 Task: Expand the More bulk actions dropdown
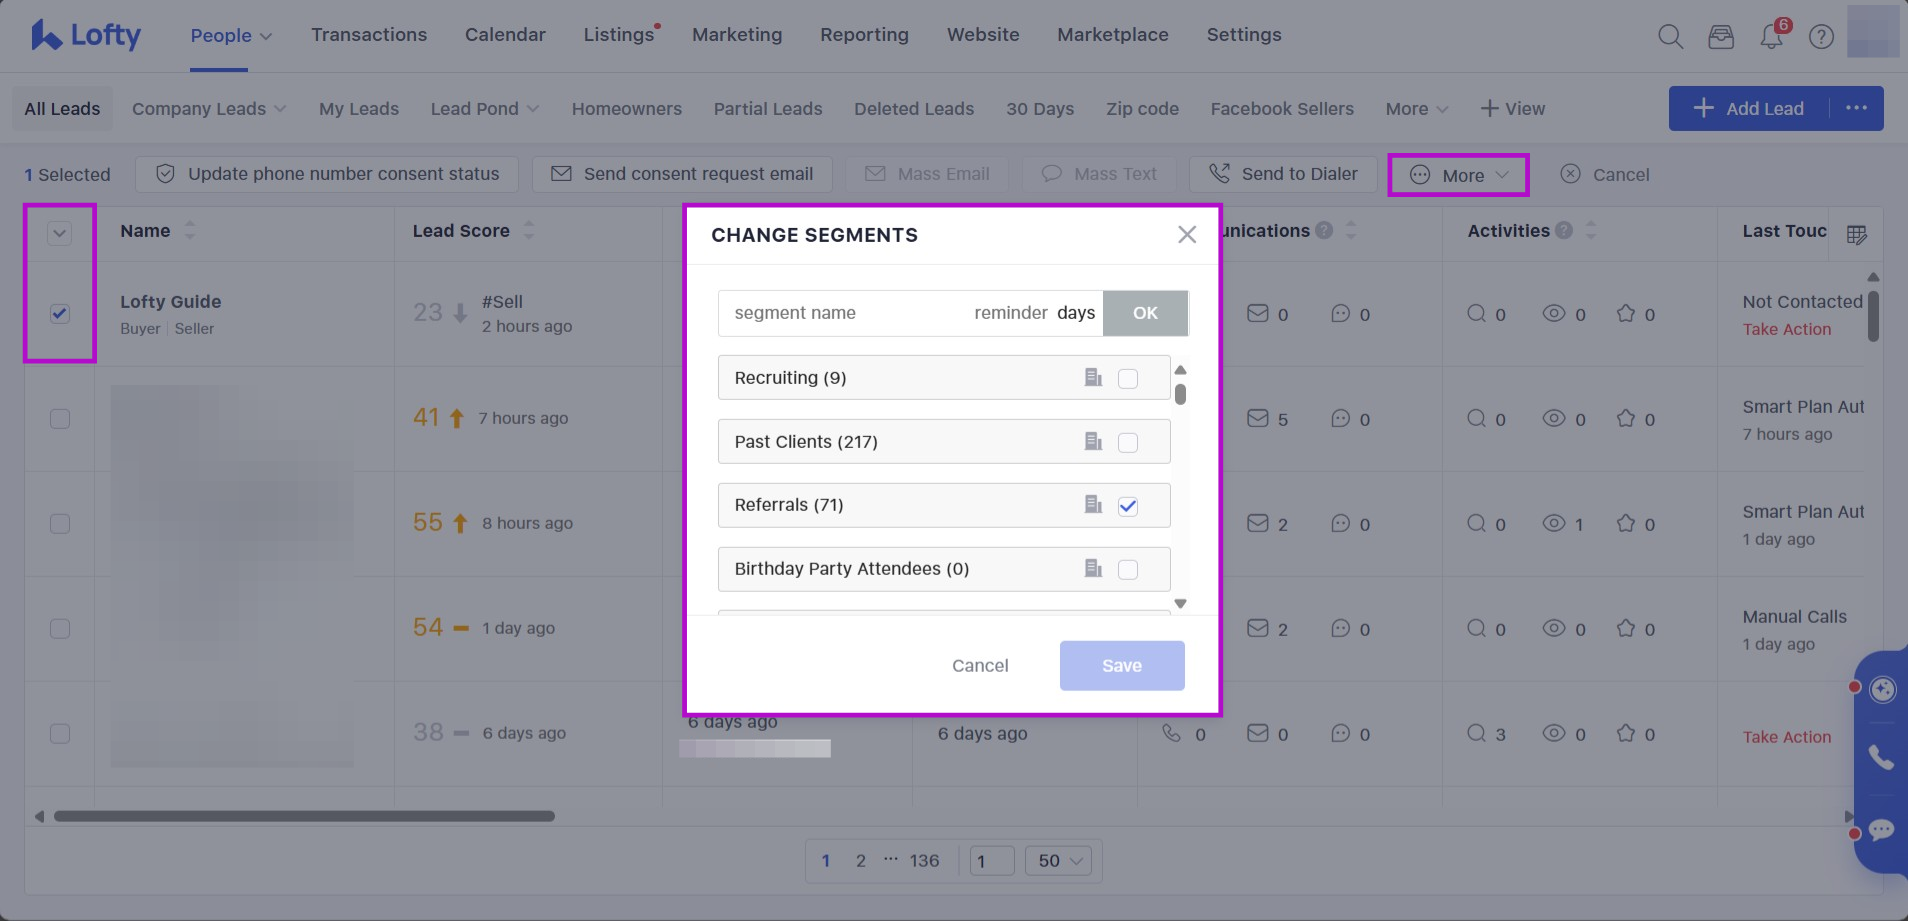point(1459,175)
